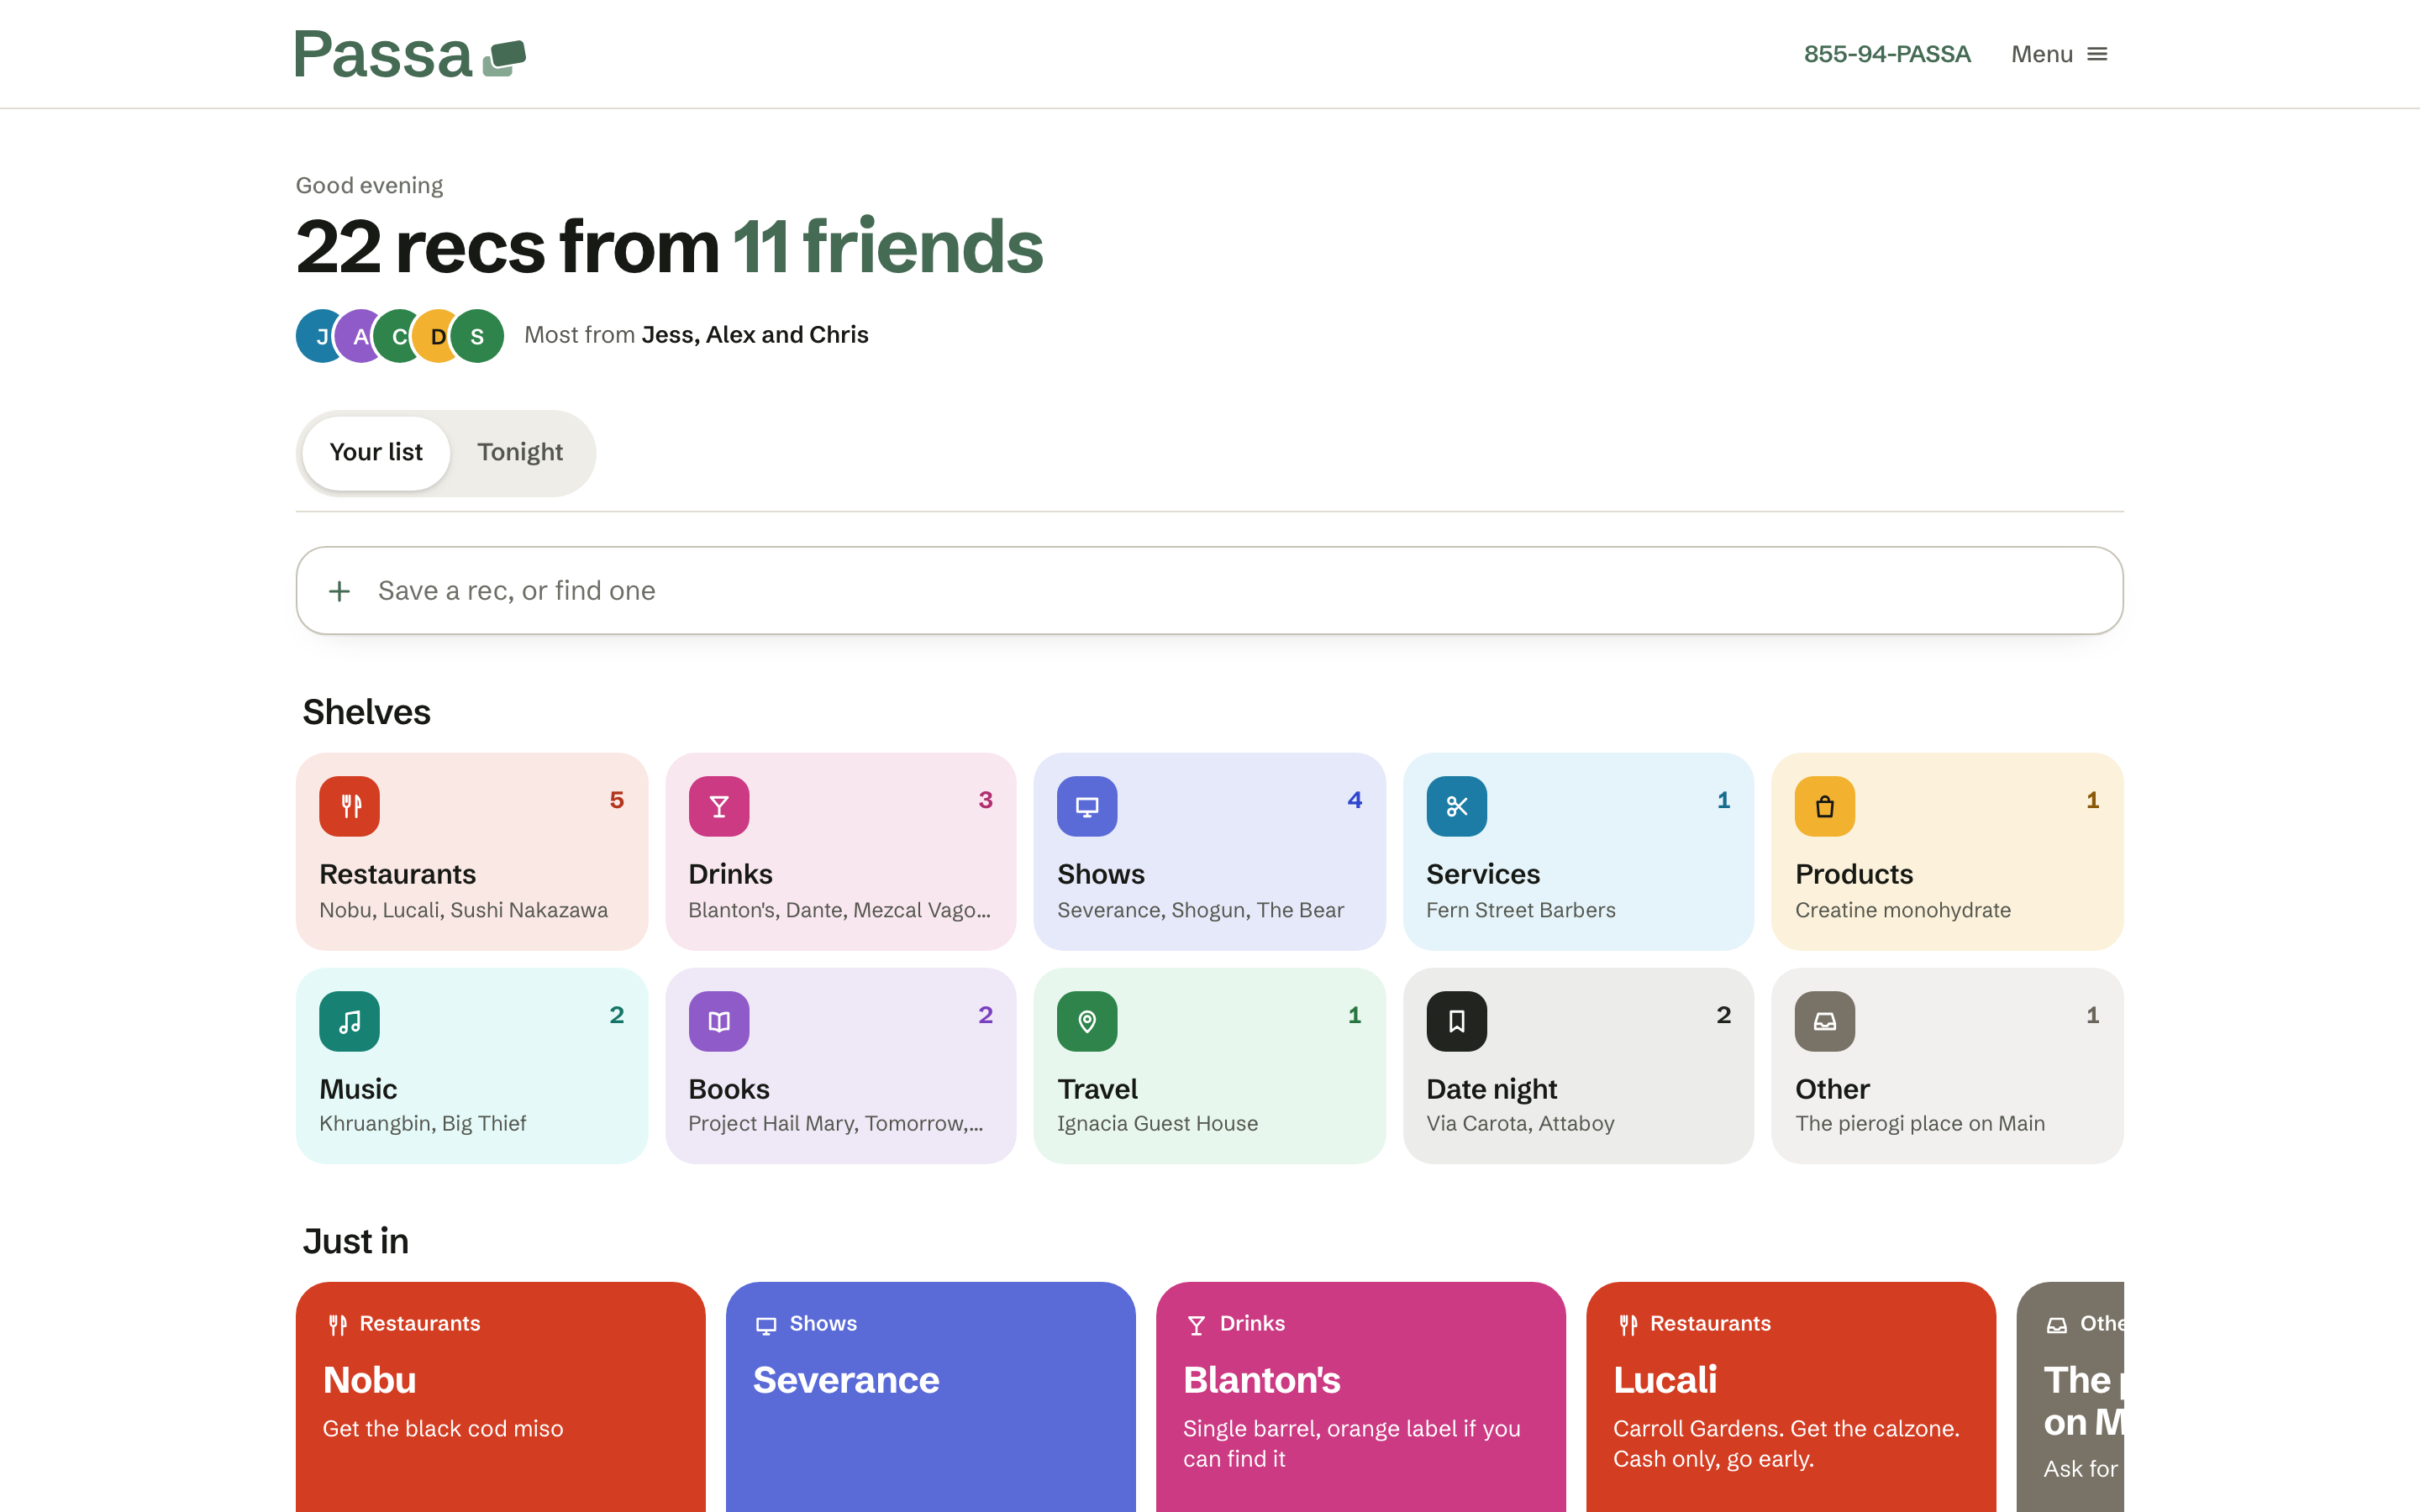Click the Travel map pin shelf icon
The width and height of the screenshot is (2420, 1512).
tap(1087, 1021)
